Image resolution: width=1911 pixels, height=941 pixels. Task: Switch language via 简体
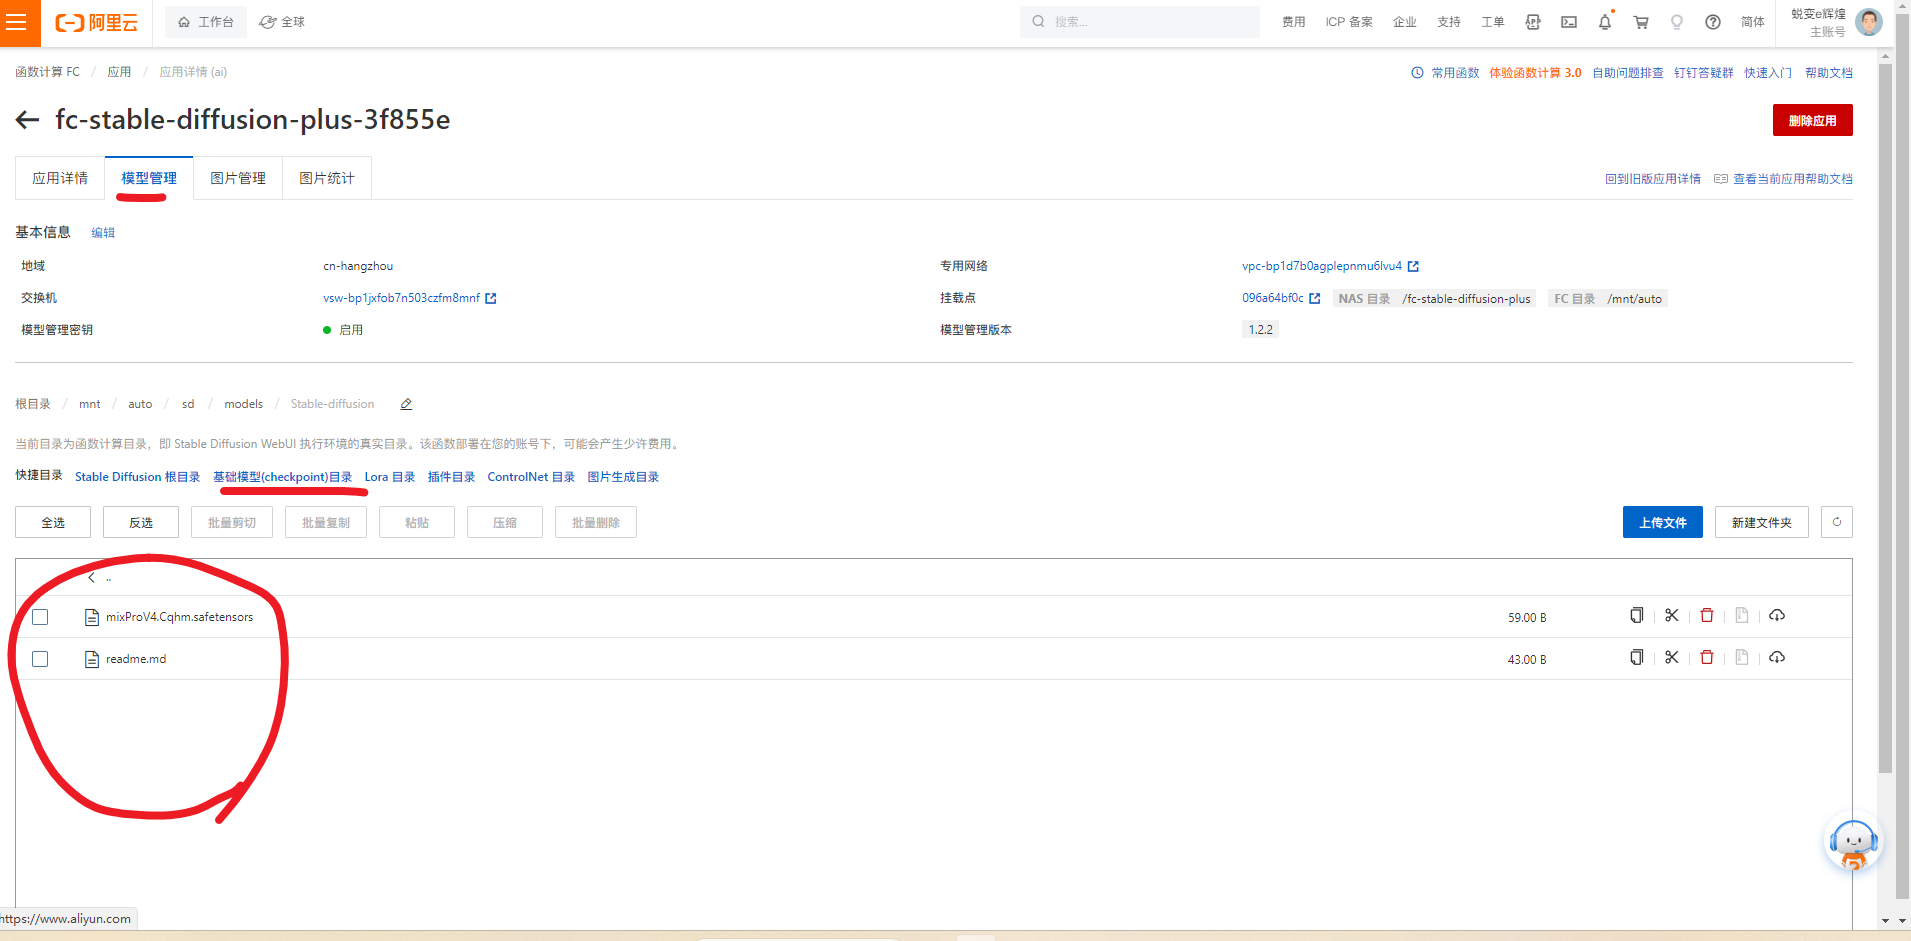coord(1753,22)
